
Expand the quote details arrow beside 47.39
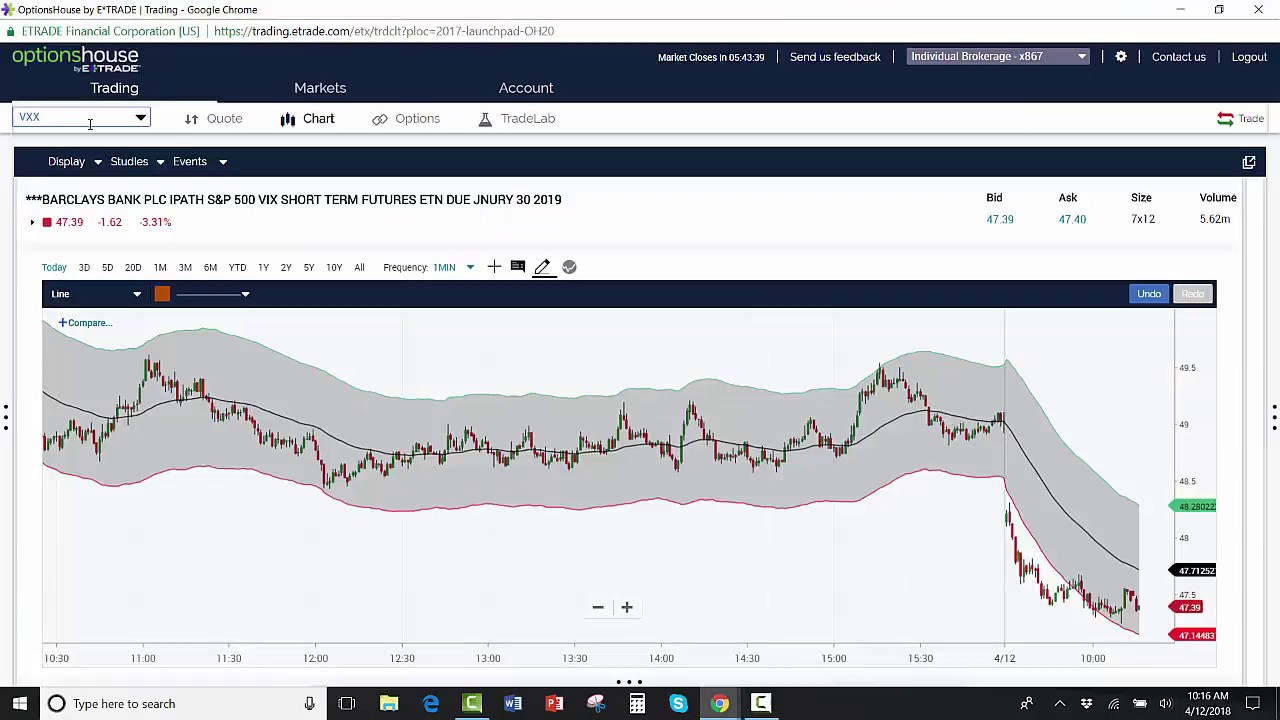tap(32, 222)
